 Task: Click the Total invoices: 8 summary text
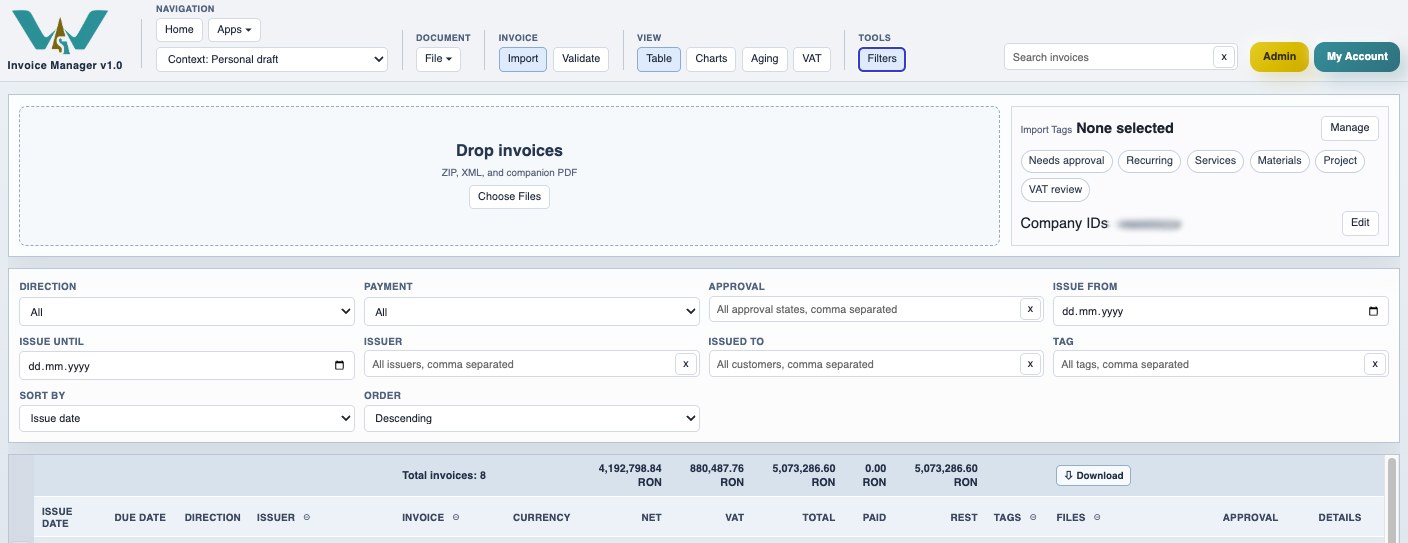444,475
